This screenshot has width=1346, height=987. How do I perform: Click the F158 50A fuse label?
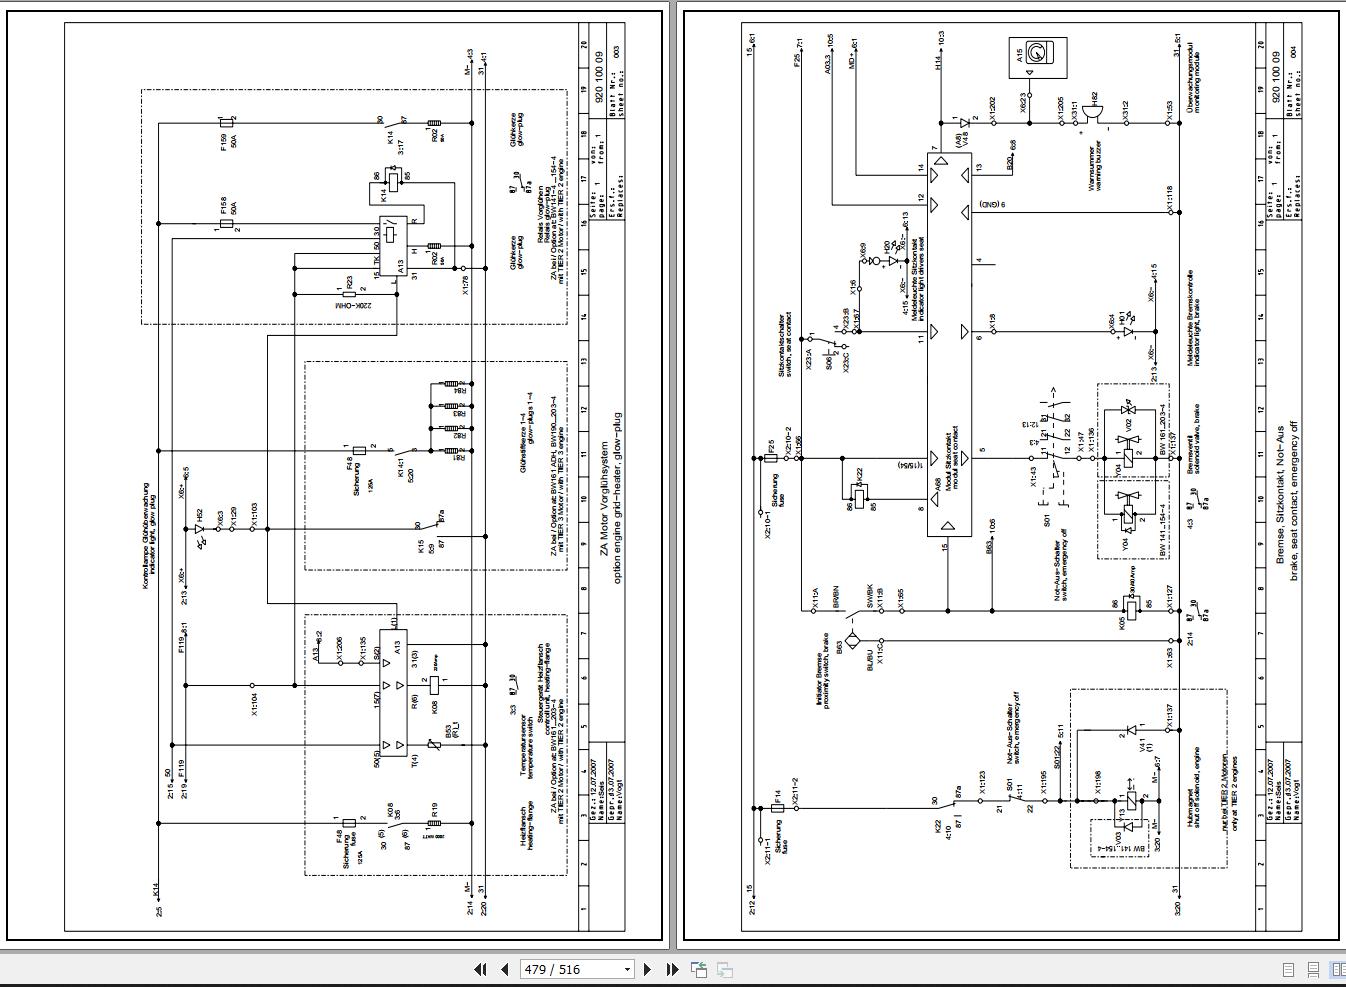tap(229, 207)
